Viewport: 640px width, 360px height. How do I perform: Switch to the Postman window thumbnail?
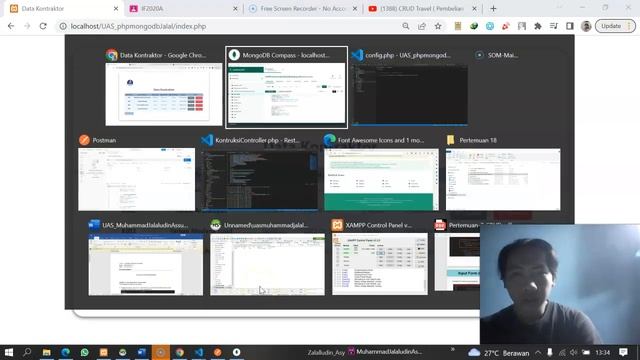tap(136, 179)
